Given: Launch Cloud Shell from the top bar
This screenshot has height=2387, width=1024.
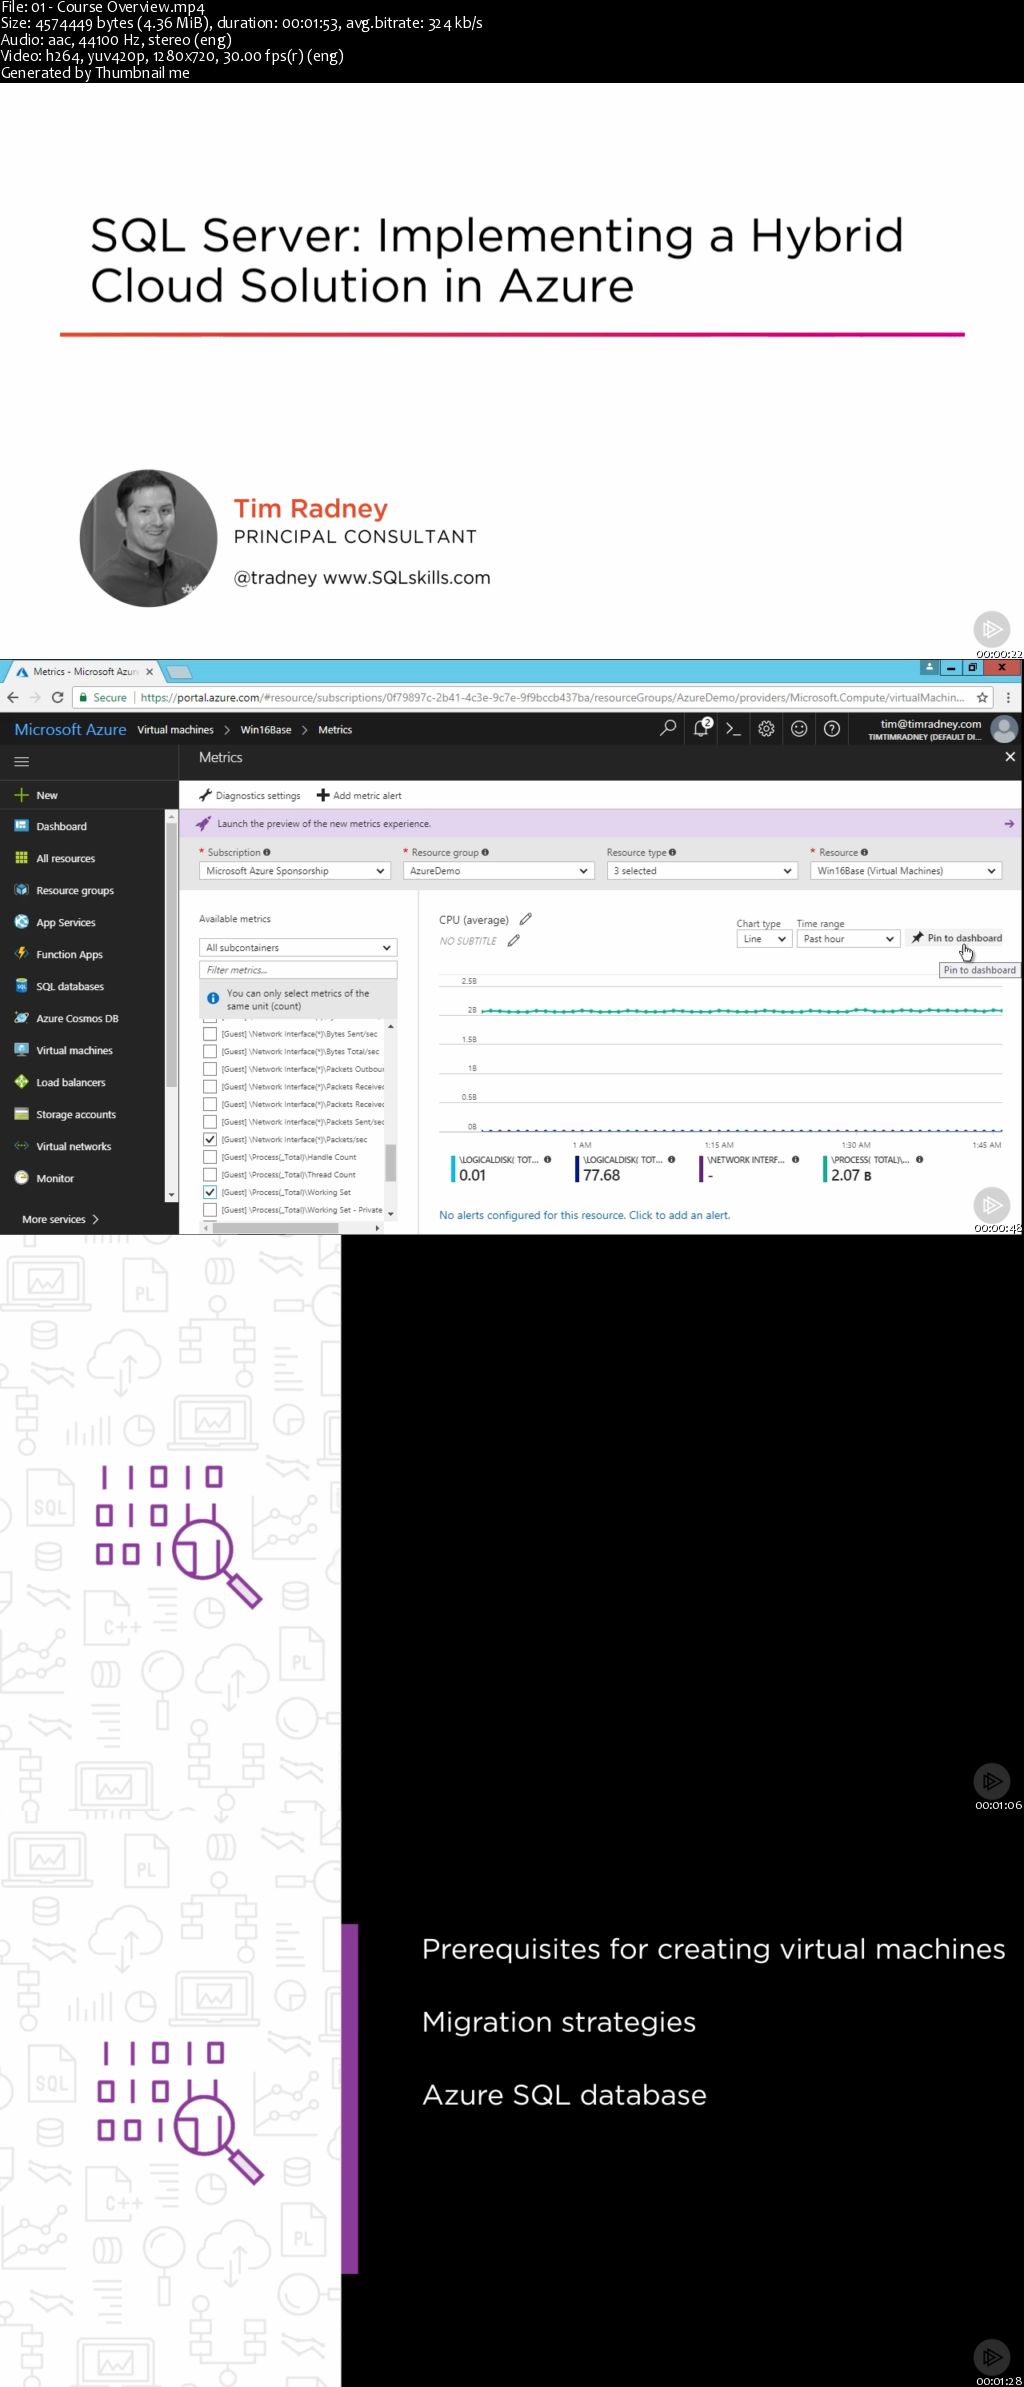Looking at the screenshot, I should coord(733,729).
